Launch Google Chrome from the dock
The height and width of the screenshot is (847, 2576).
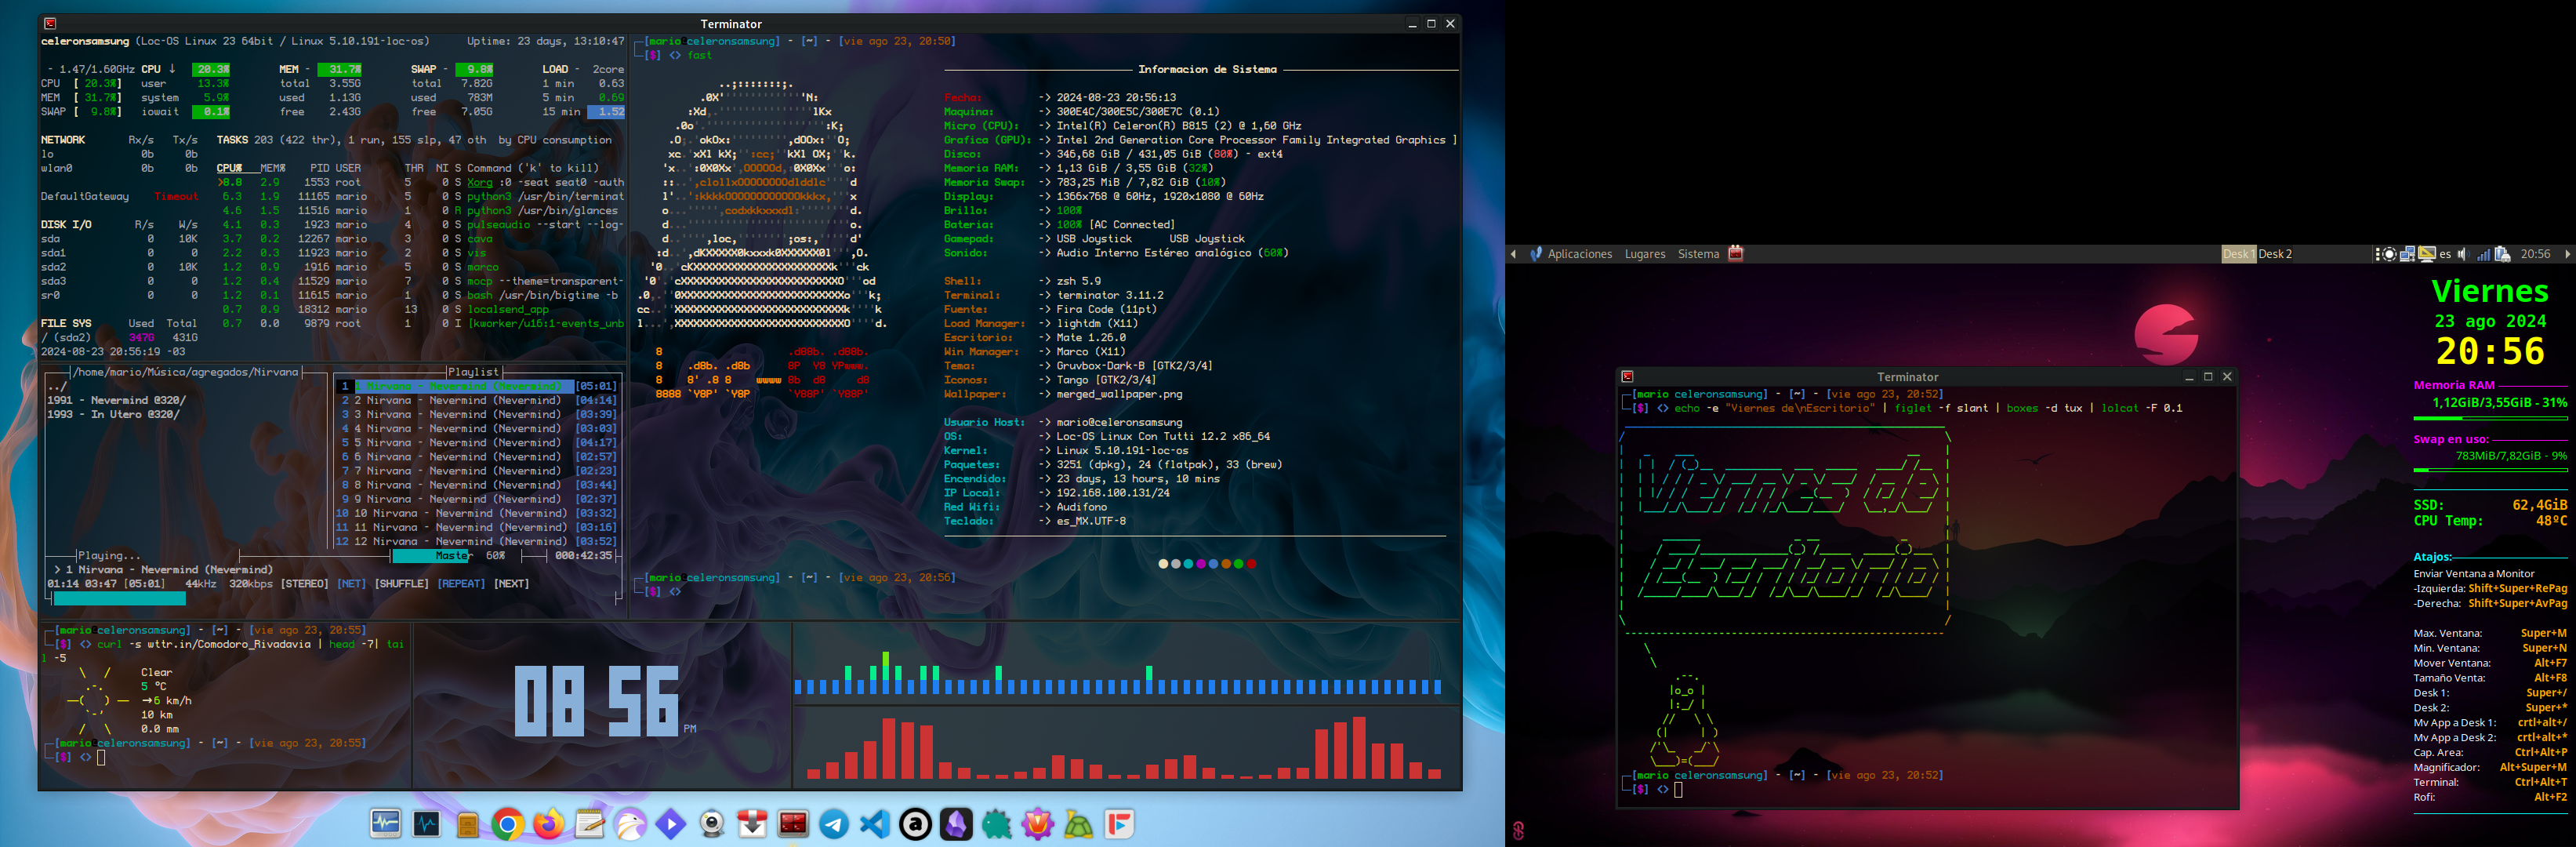pos(507,823)
